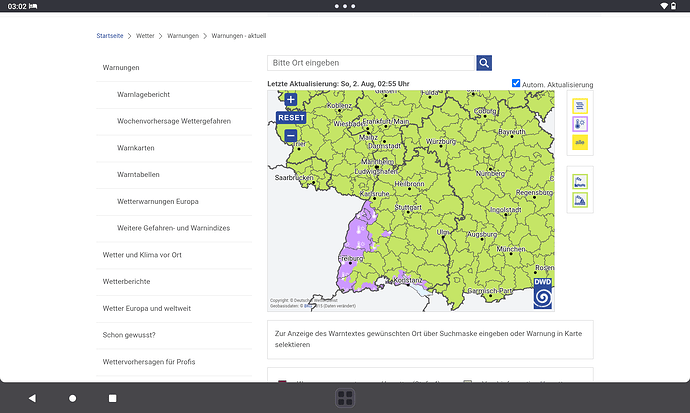This screenshot has width=690, height=413.
Task: Click the DWD logo on the map
Action: [x=543, y=293]
